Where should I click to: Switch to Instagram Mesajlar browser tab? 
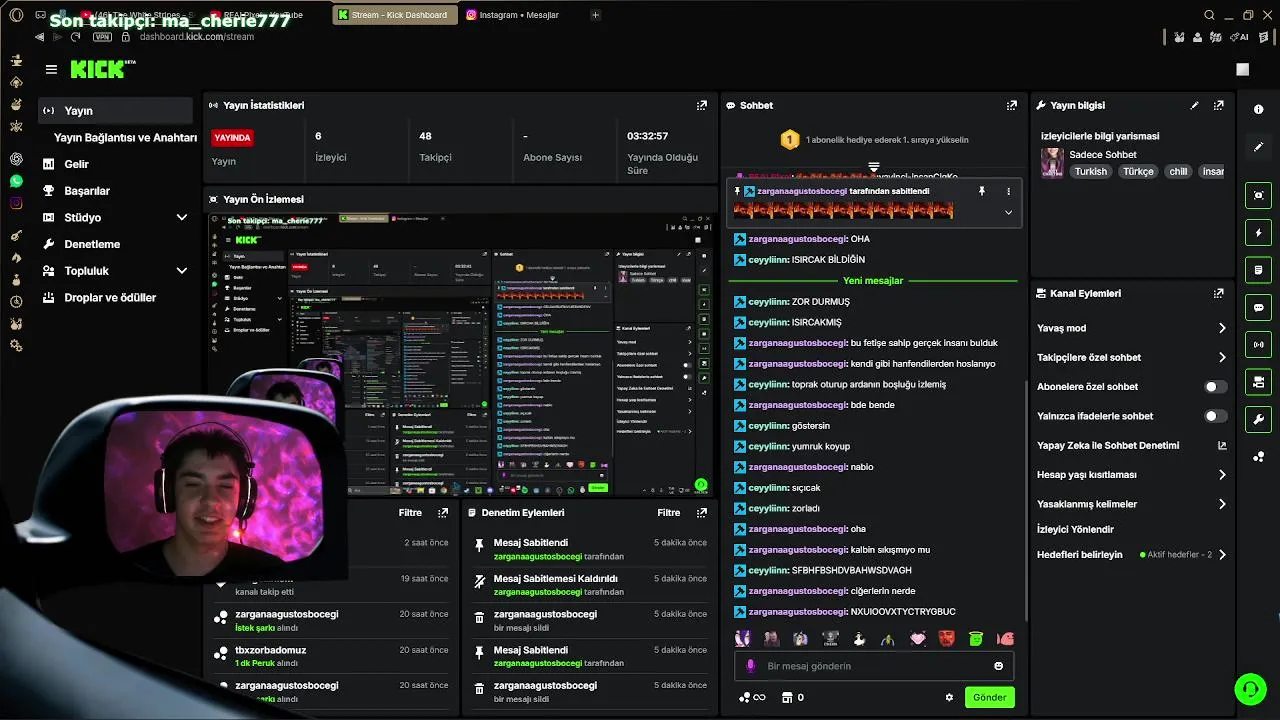click(x=520, y=15)
